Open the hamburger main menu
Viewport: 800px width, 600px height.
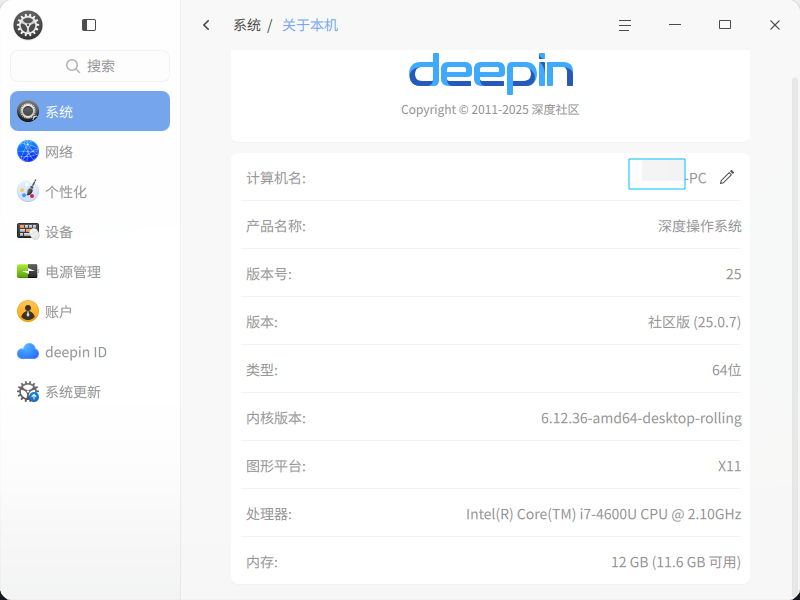(625, 25)
